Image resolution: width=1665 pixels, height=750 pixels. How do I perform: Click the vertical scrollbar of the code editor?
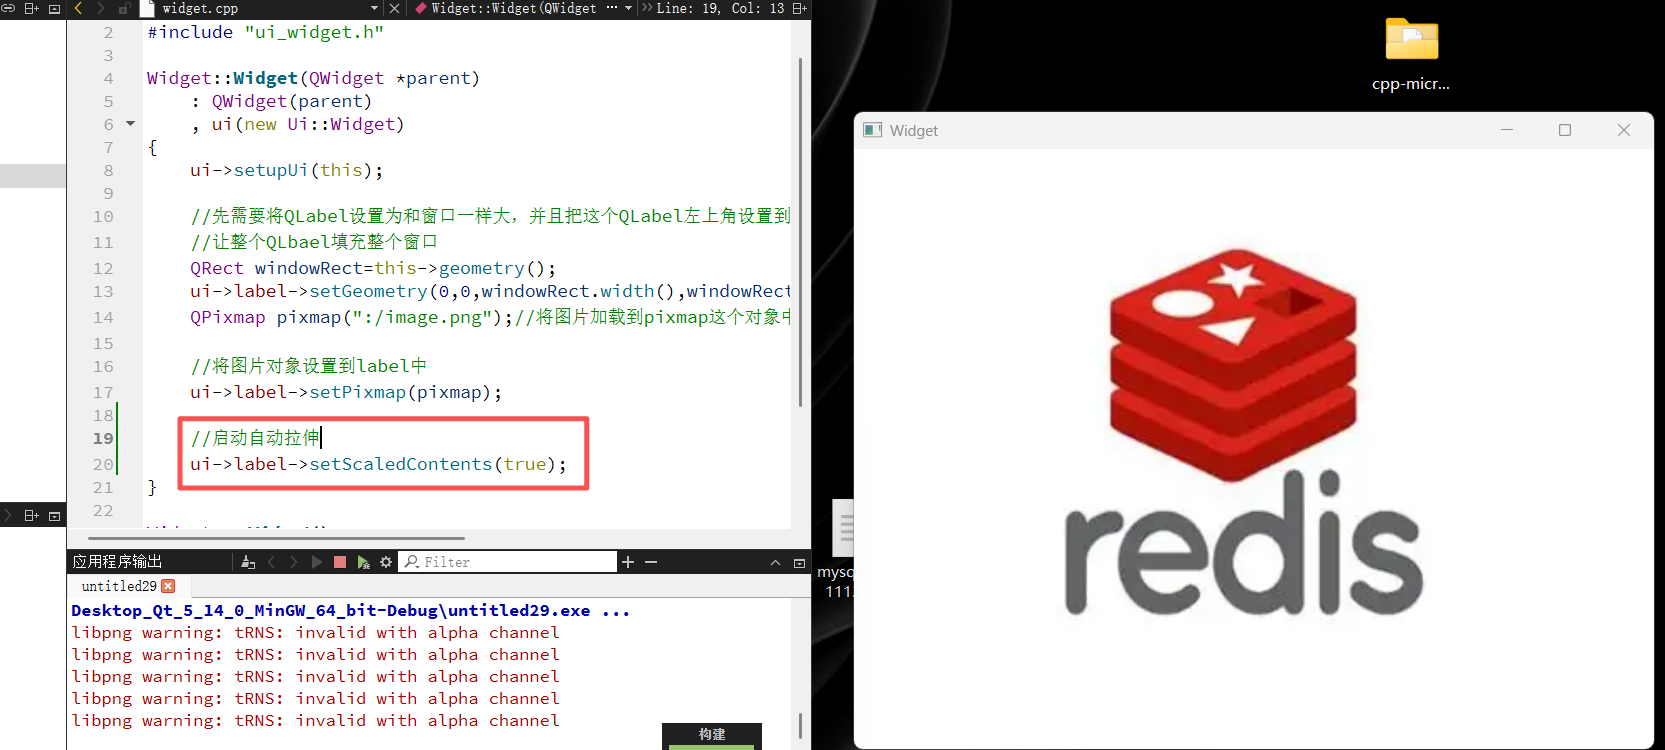pos(800,232)
